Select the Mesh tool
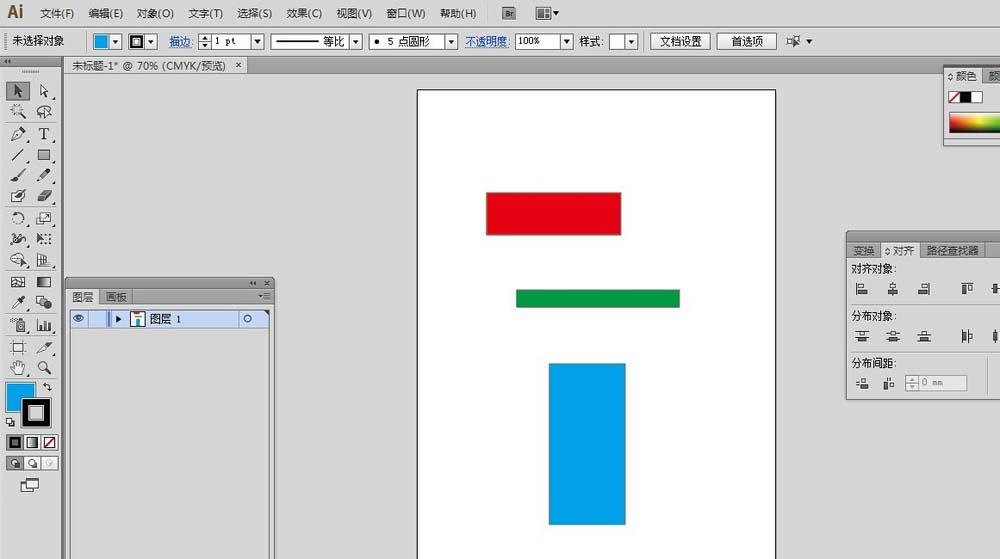This screenshot has width=1000, height=559. [18, 282]
